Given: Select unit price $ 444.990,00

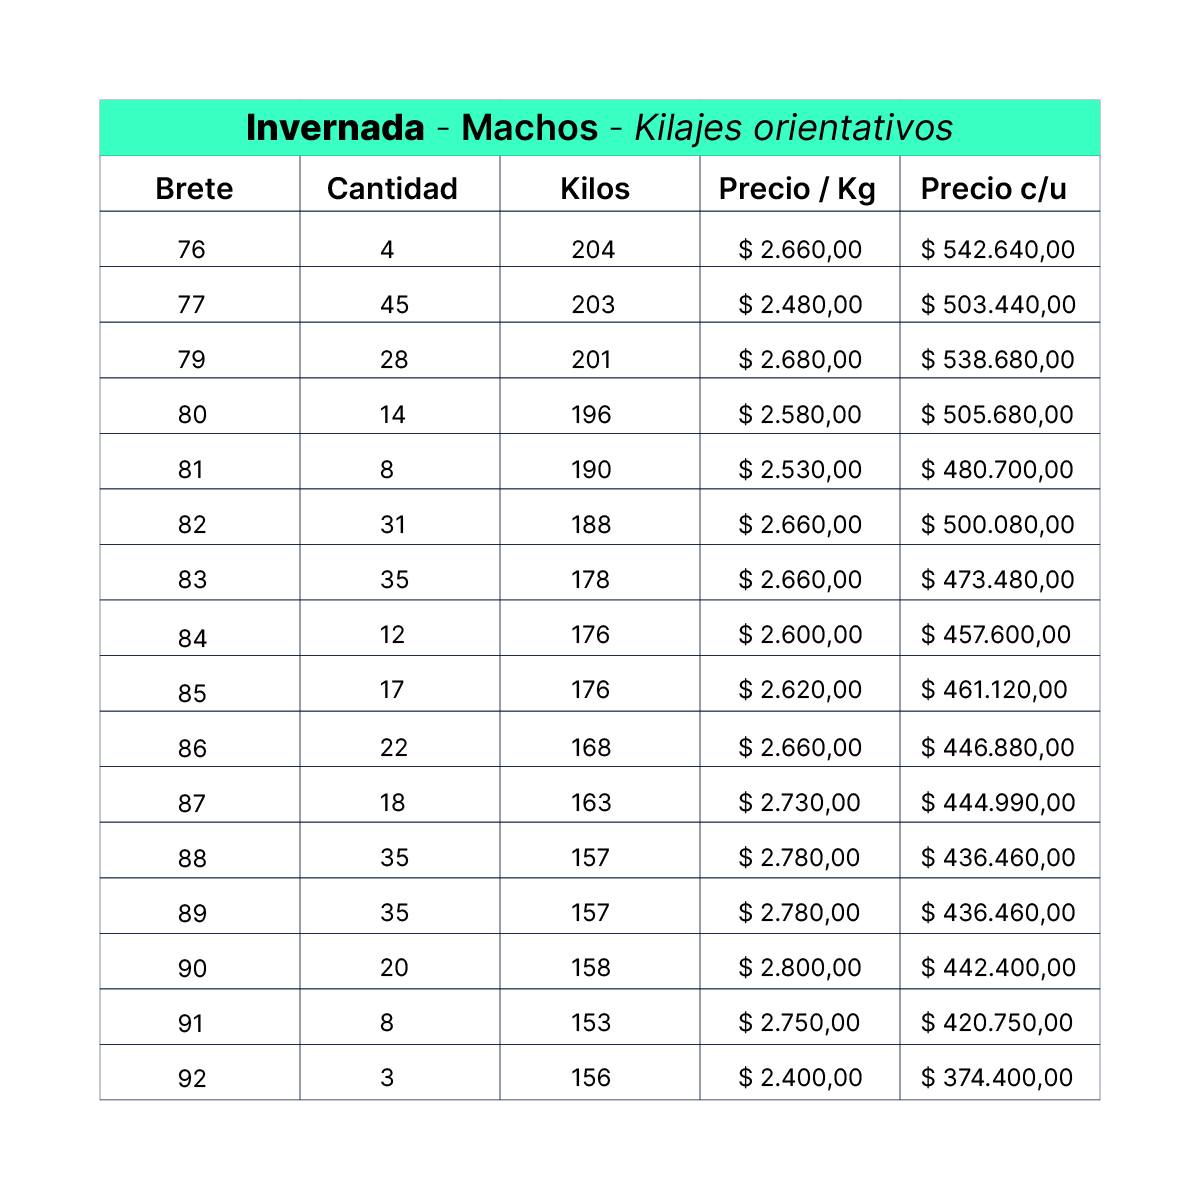Looking at the screenshot, I should point(998,802).
